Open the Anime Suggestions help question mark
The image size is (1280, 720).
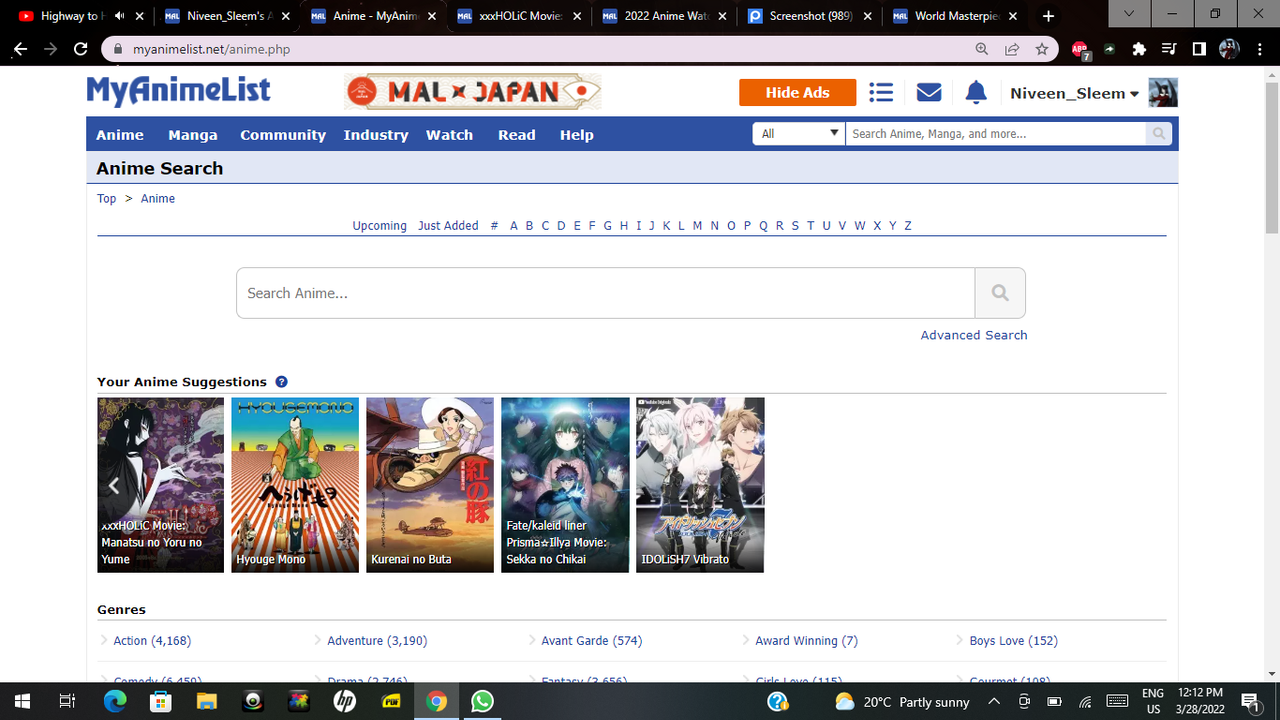point(281,381)
